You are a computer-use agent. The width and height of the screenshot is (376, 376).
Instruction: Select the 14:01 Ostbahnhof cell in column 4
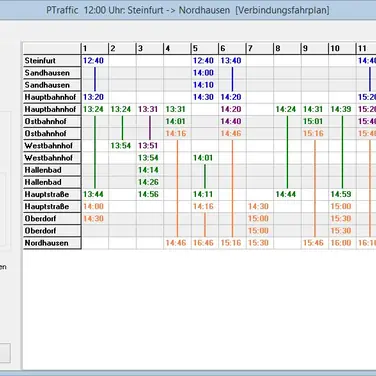tap(177, 121)
